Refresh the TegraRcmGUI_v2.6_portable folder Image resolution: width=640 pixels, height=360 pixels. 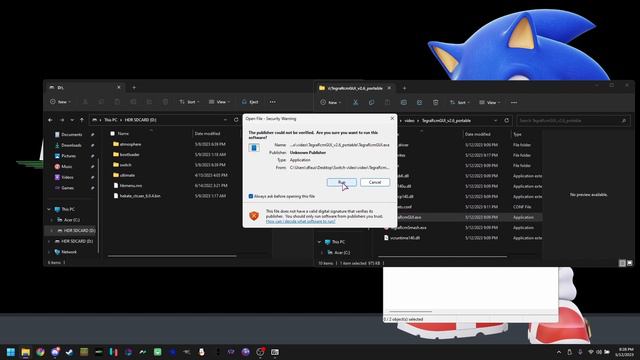tap(507, 120)
